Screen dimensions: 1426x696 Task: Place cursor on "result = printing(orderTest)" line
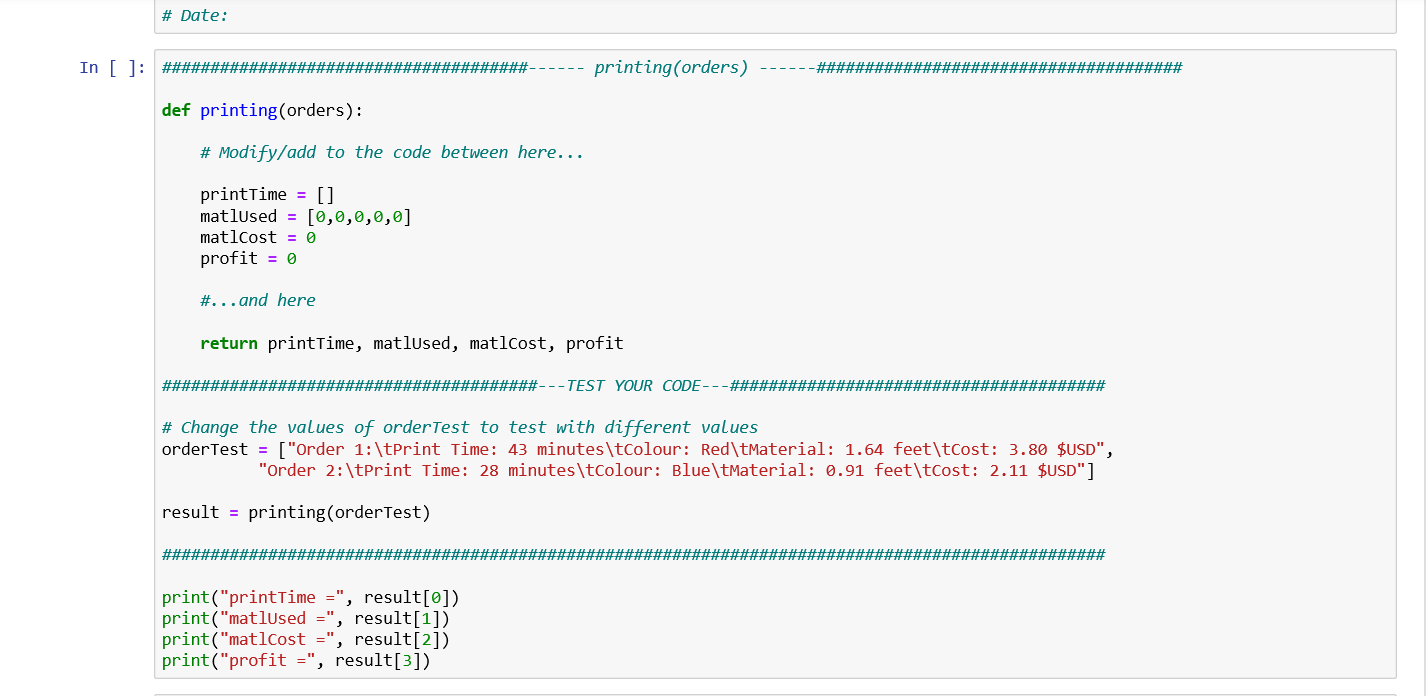pos(296,513)
